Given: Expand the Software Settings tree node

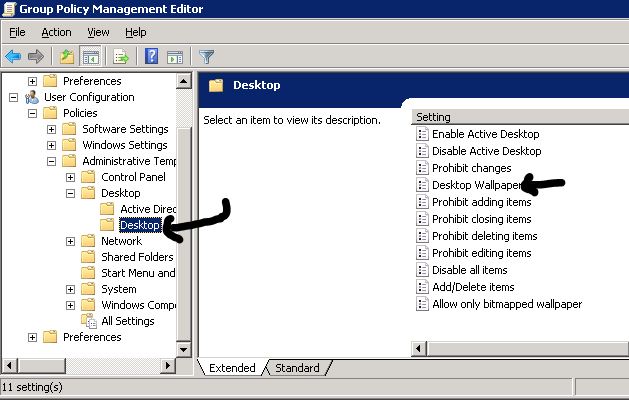Looking at the screenshot, I should click(x=52, y=129).
